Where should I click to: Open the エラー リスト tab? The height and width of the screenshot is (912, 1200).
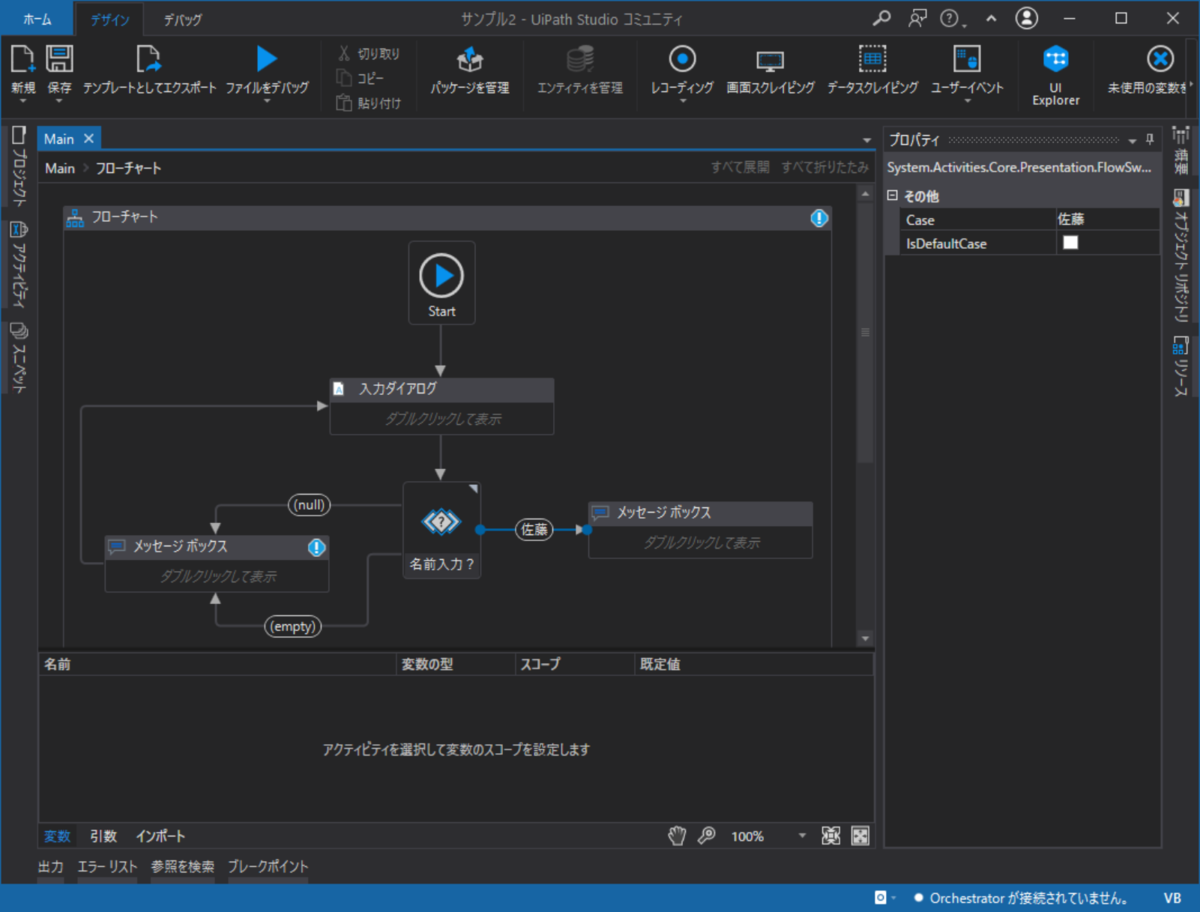[108, 867]
